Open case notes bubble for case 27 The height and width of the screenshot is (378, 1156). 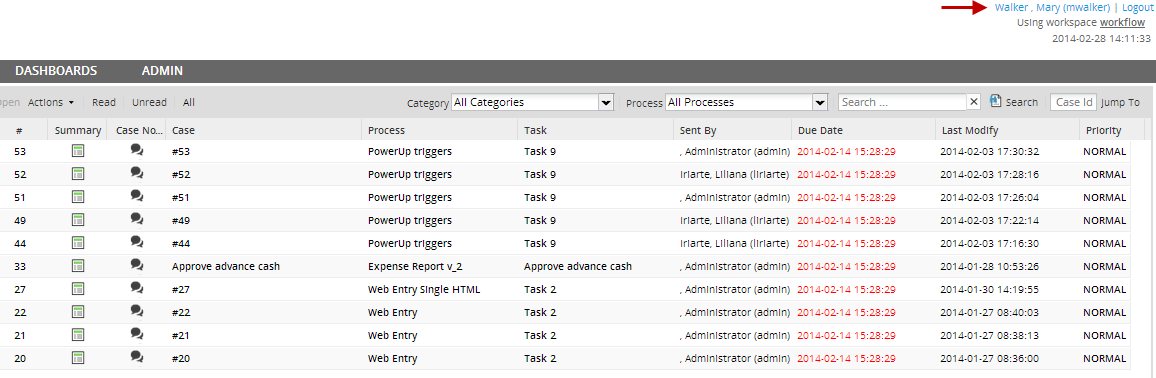tap(136, 287)
